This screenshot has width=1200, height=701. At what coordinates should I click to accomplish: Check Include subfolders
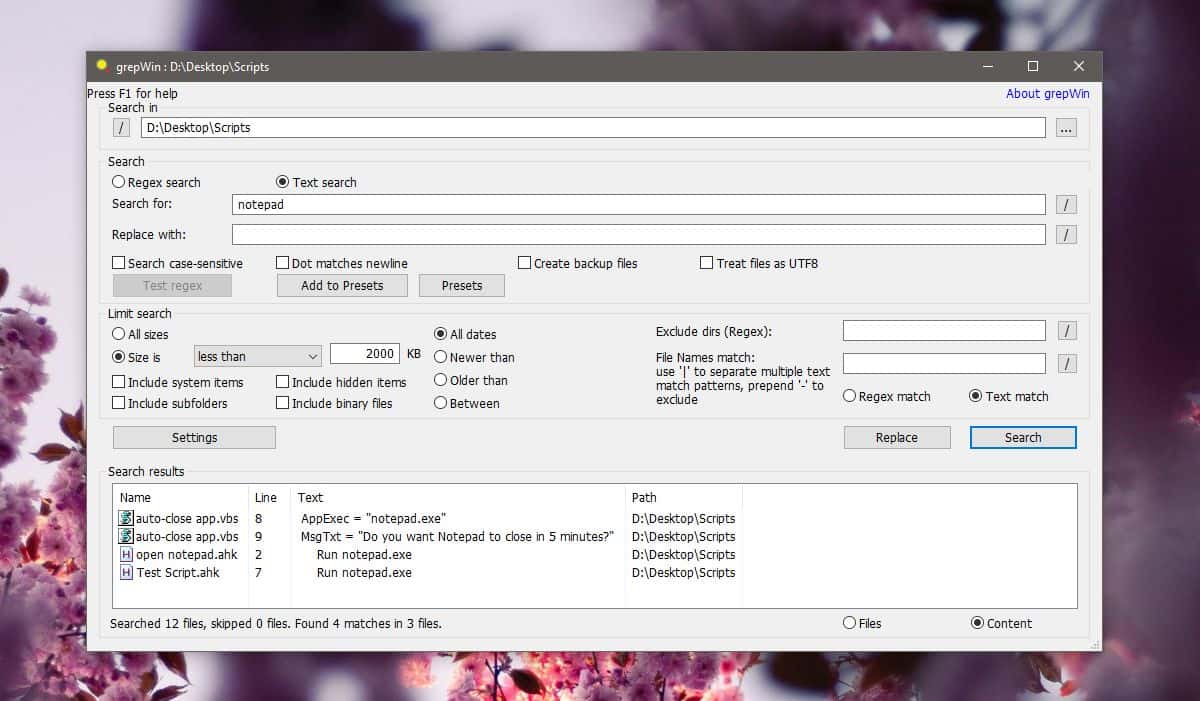point(117,403)
